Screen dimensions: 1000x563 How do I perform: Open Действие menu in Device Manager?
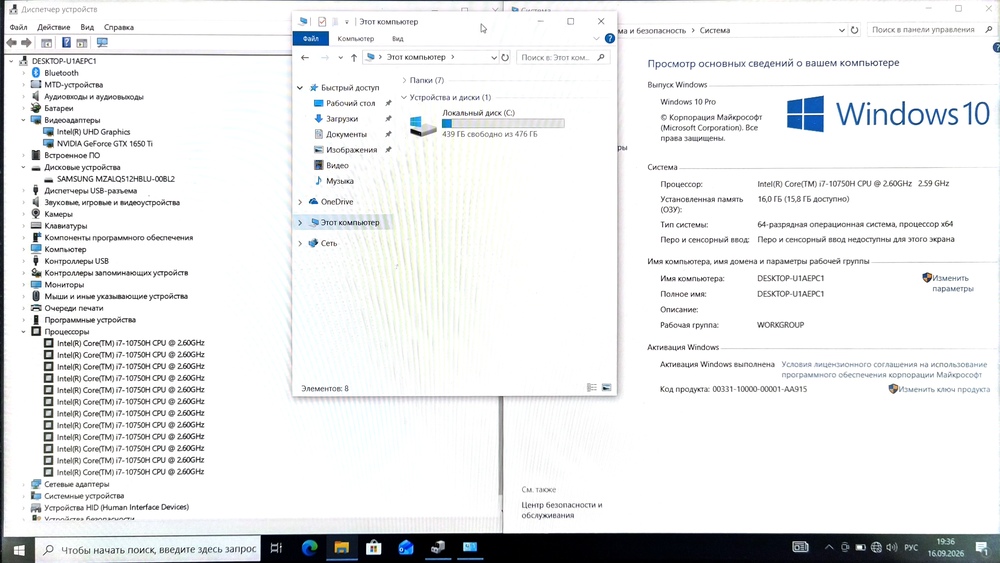[54, 27]
